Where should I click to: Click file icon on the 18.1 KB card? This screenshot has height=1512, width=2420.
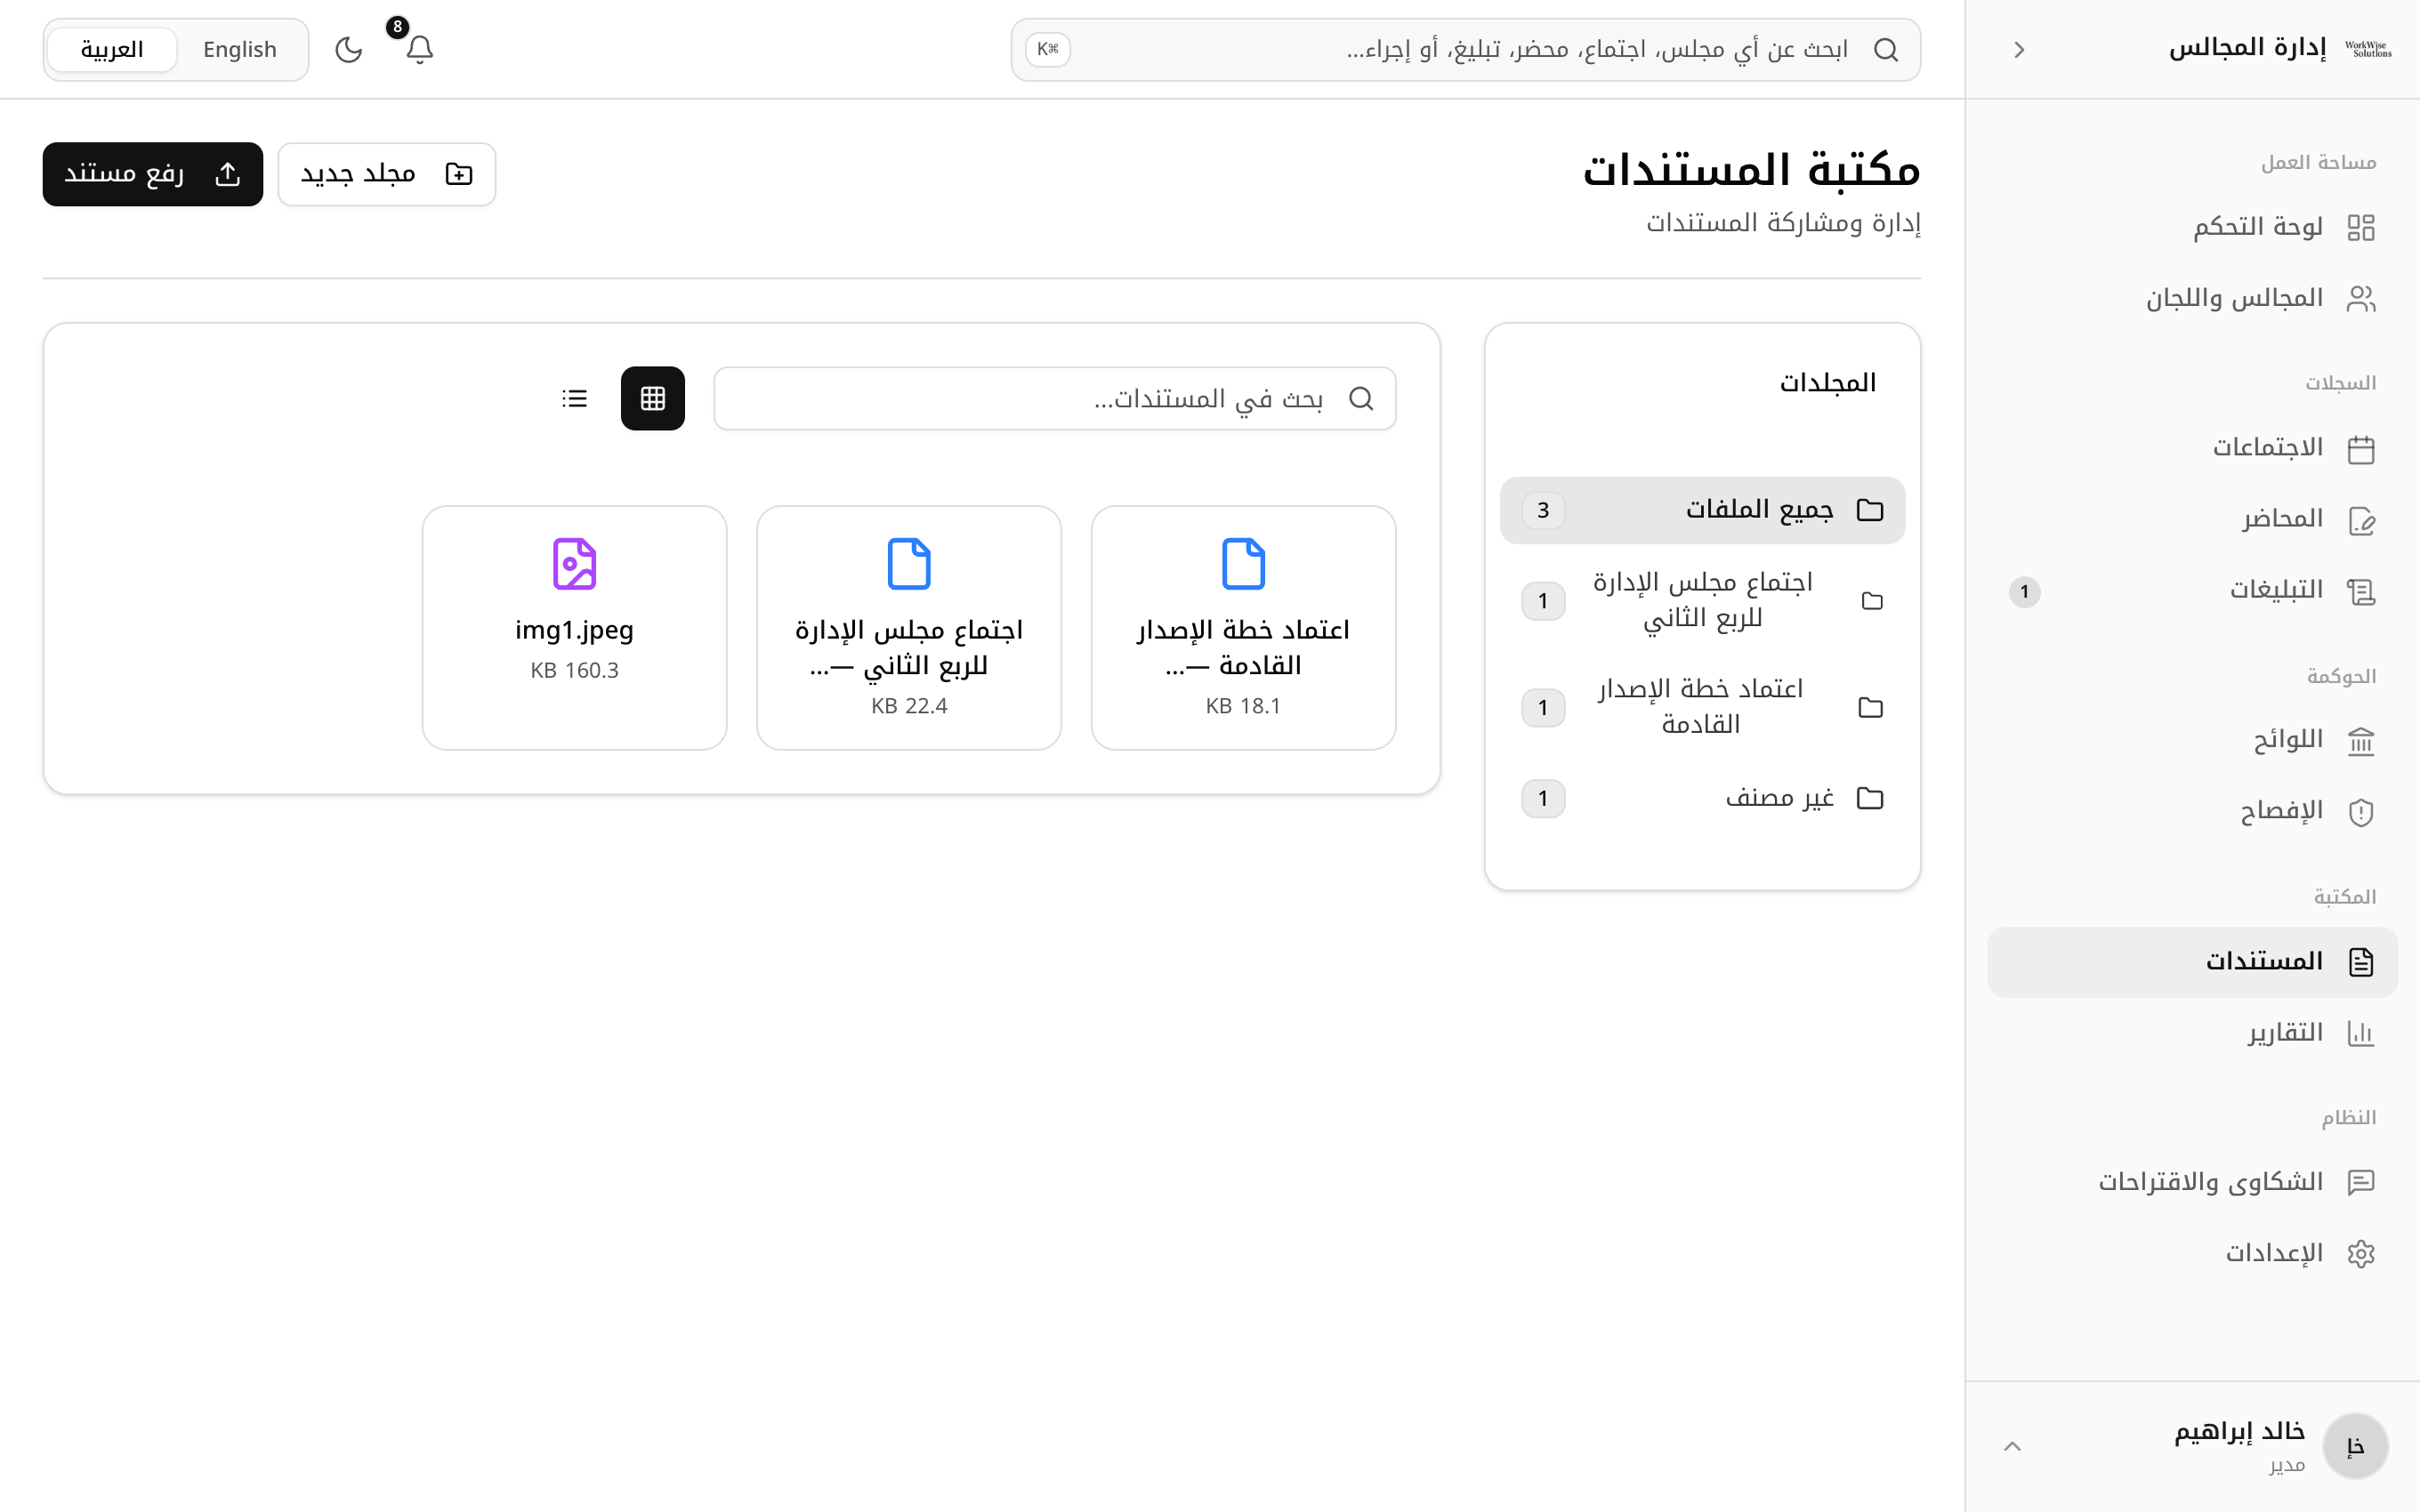tap(1243, 564)
